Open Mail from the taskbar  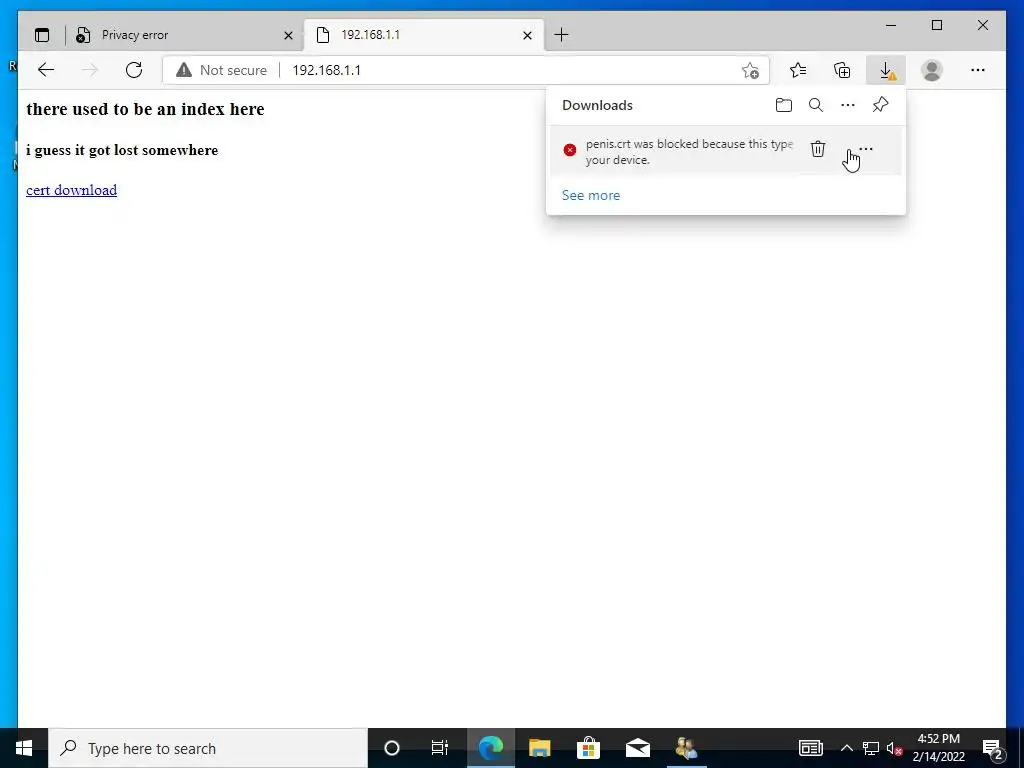637,748
